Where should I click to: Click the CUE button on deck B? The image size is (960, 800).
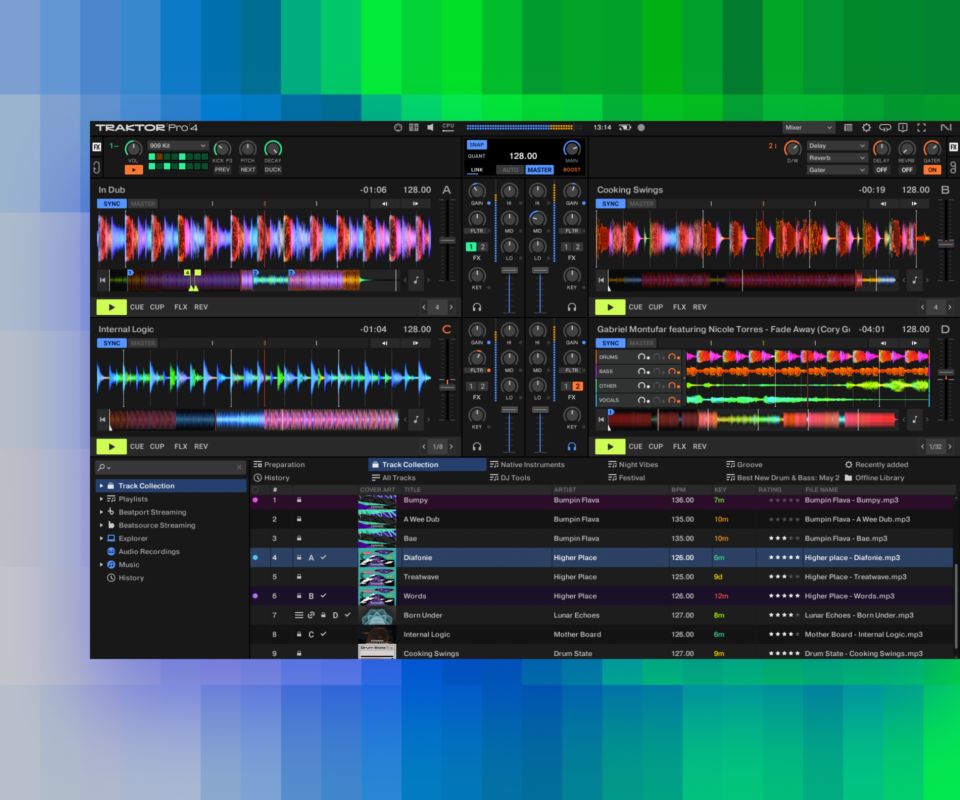(635, 307)
